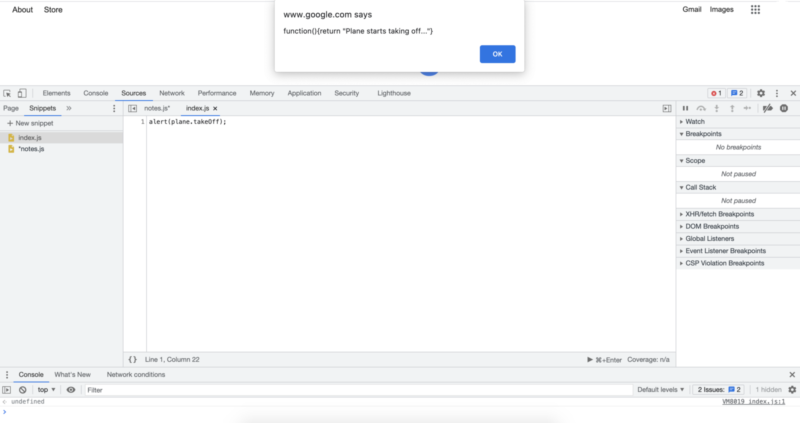Hide the debugger sidebar icon
The width and height of the screenshot is (800, 423).
[x=667, y=109]
